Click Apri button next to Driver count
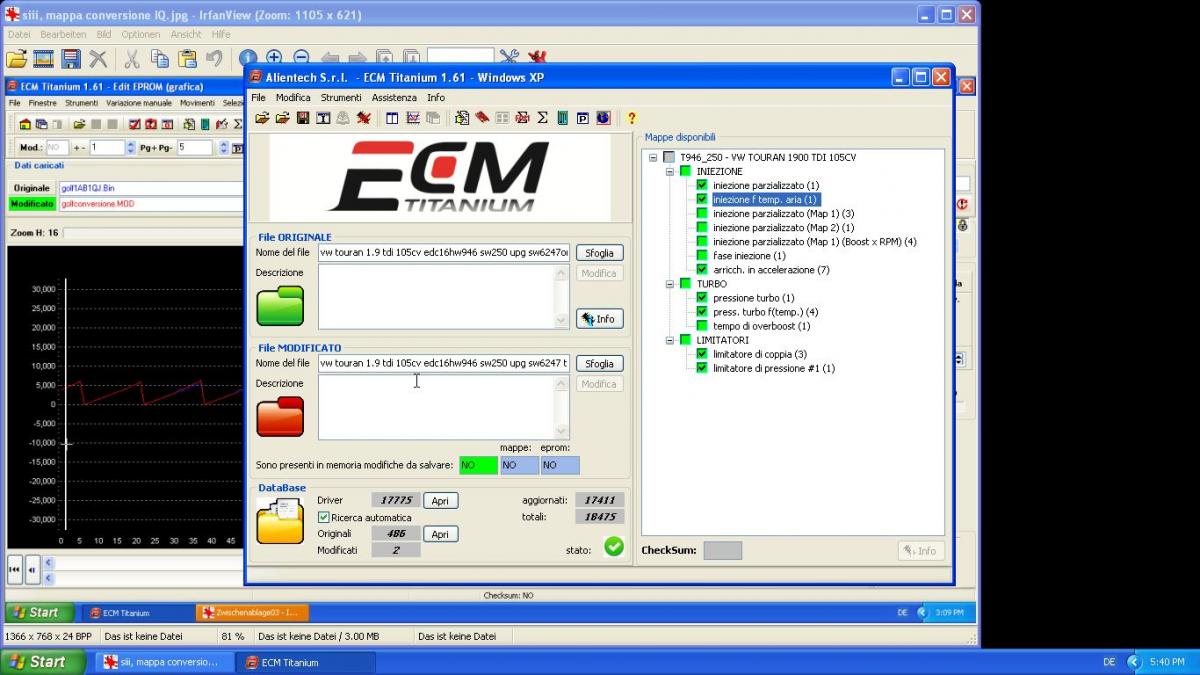The width and height of the screenshot is (1200, 675). [440, 500]
